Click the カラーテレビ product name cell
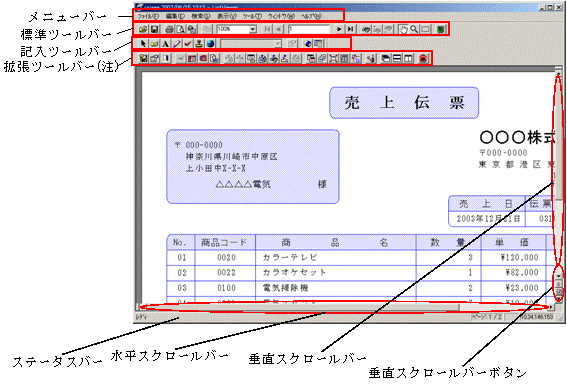The height and width of the screenshot is (389, 567). (336, 257)
